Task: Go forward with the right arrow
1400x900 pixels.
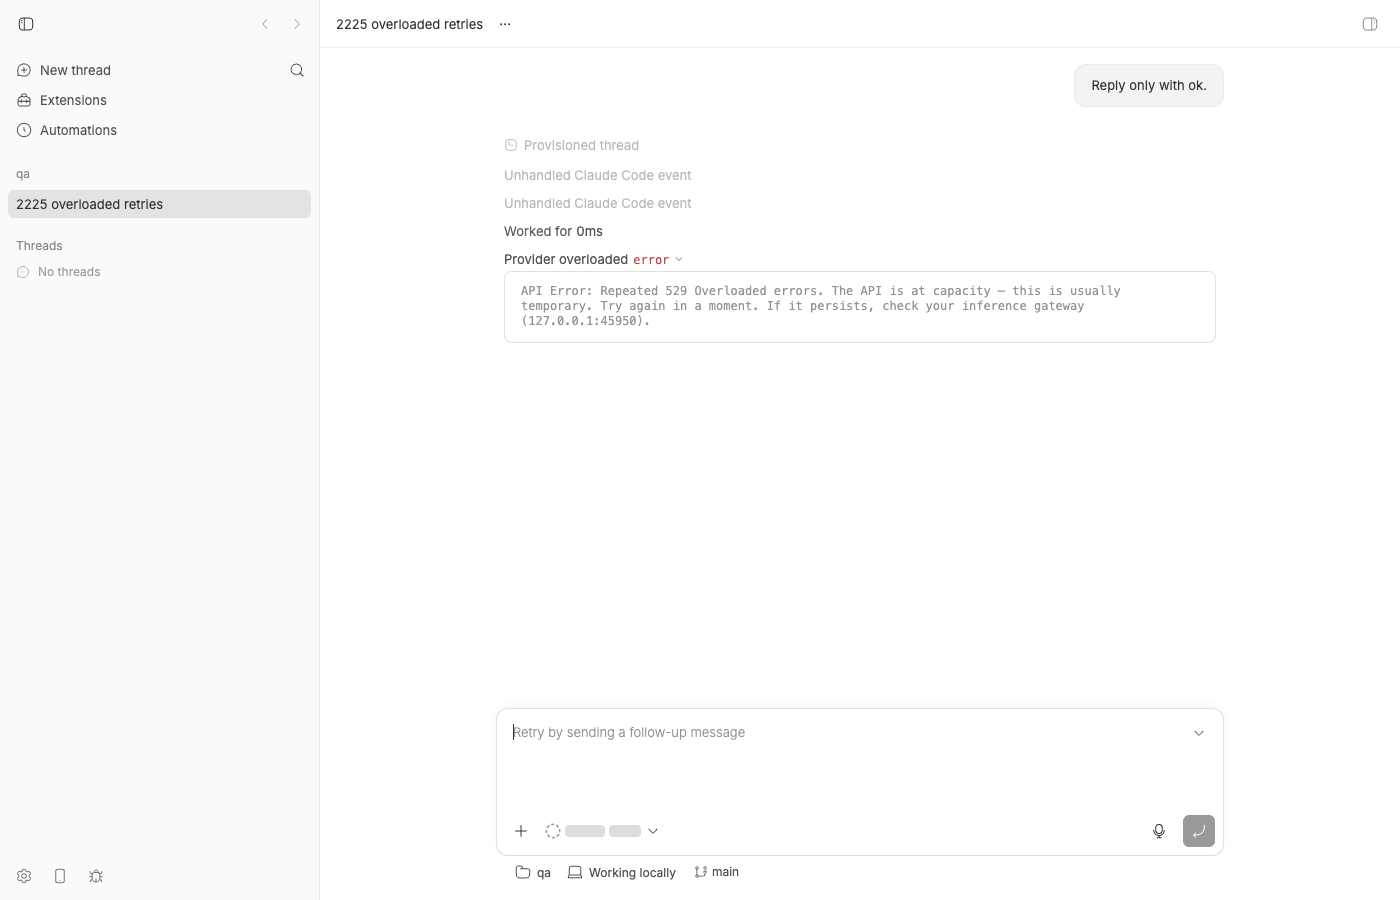Action: tap(297, 24)
